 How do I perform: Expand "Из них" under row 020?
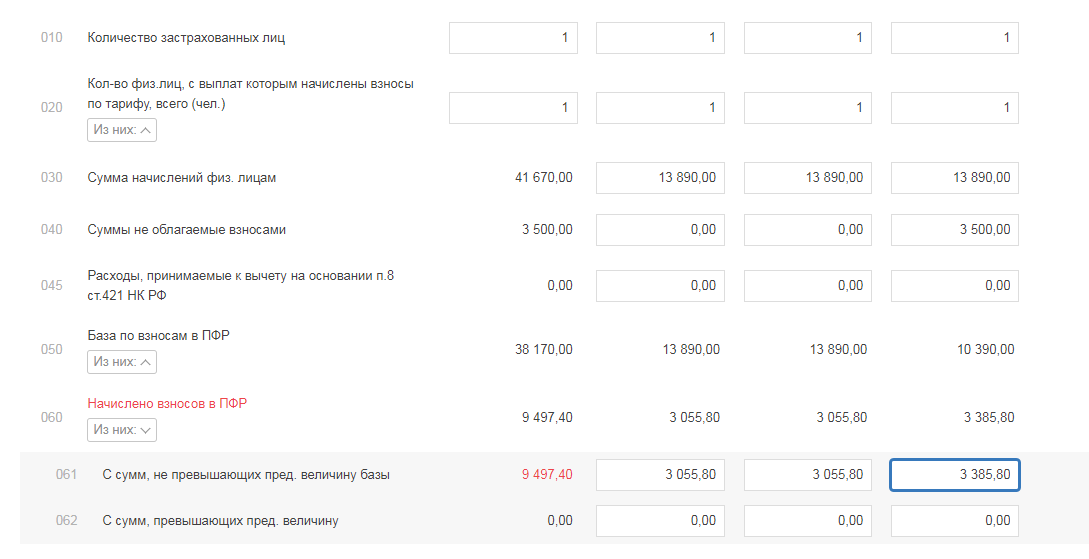pos(122,130)
